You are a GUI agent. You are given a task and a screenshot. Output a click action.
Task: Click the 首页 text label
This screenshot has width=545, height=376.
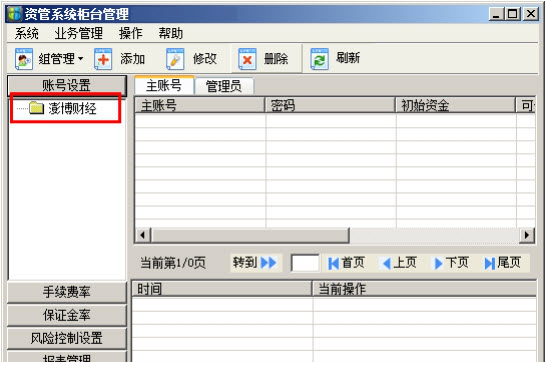pyautogui.click(x=353, y=263)
